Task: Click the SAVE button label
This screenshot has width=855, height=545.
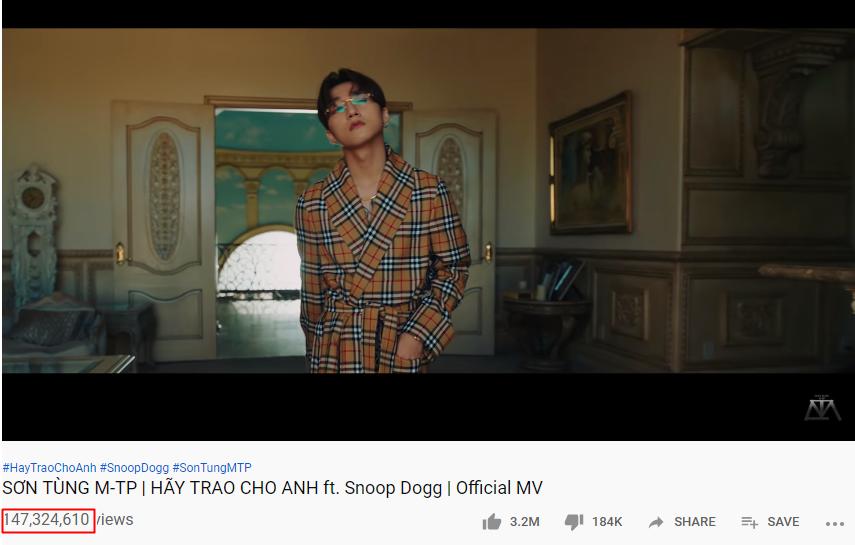Action: pyautogui.click(x=783, y=522)
